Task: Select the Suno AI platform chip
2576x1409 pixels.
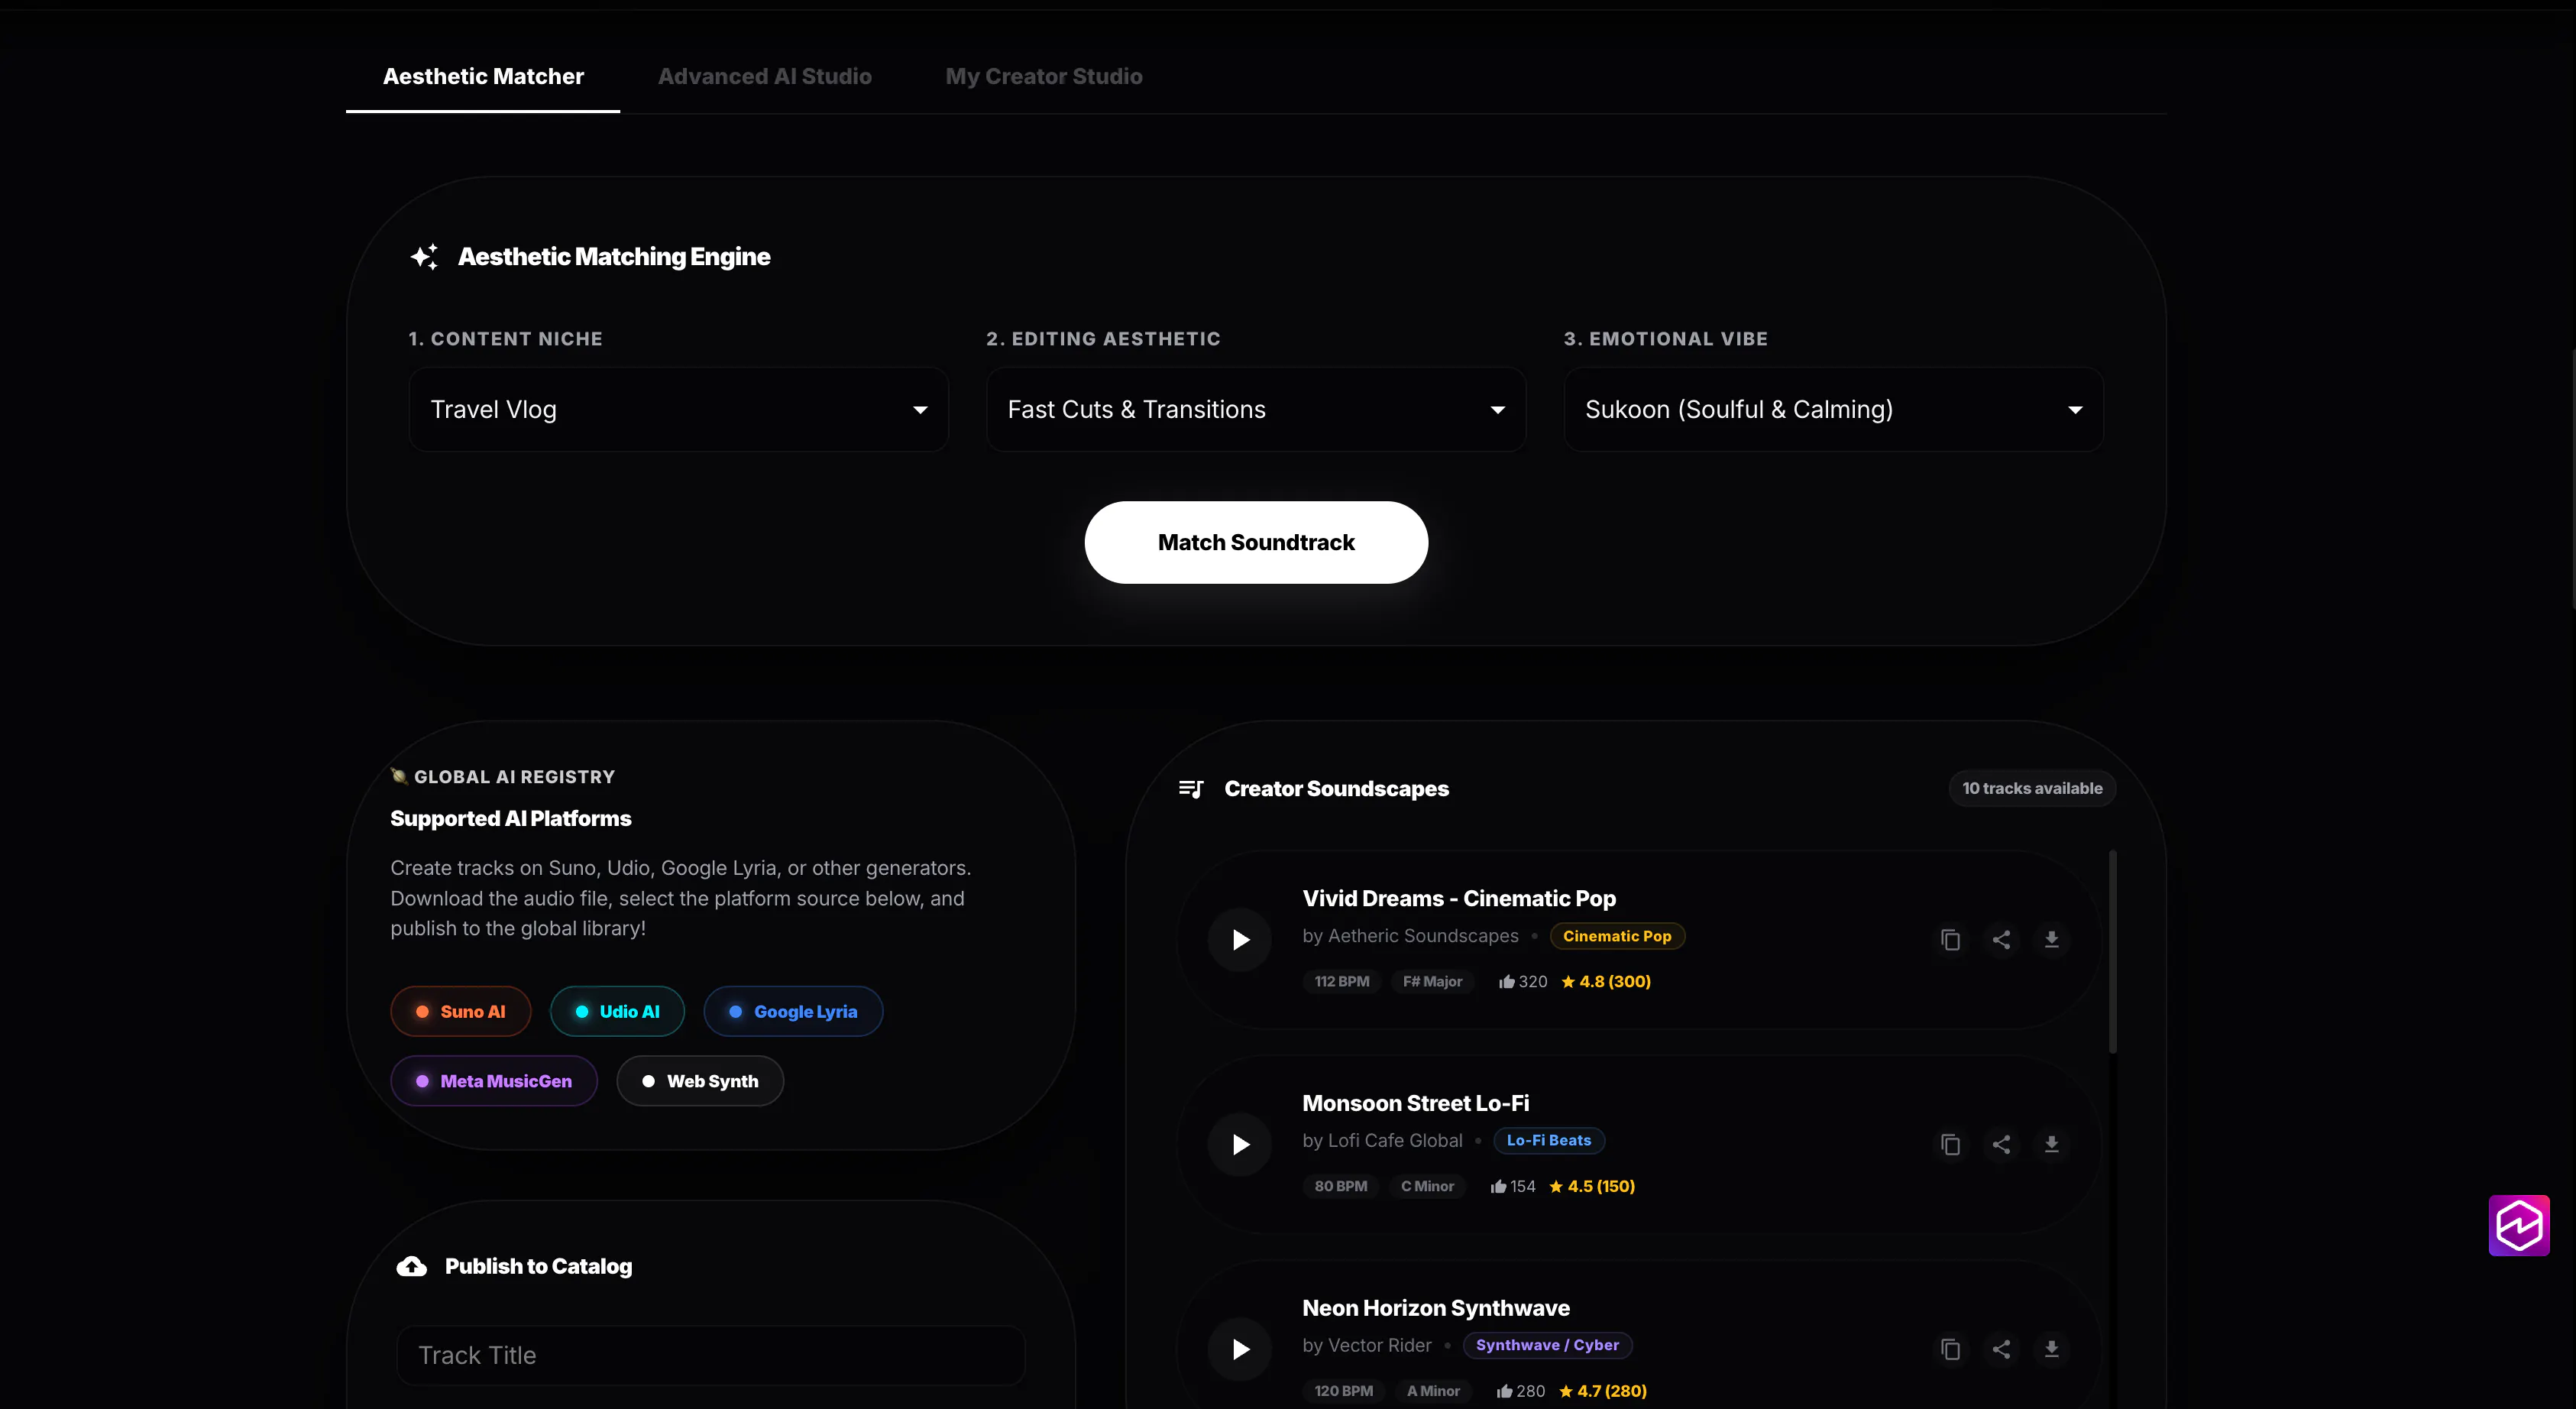Action: (460, 1011)
